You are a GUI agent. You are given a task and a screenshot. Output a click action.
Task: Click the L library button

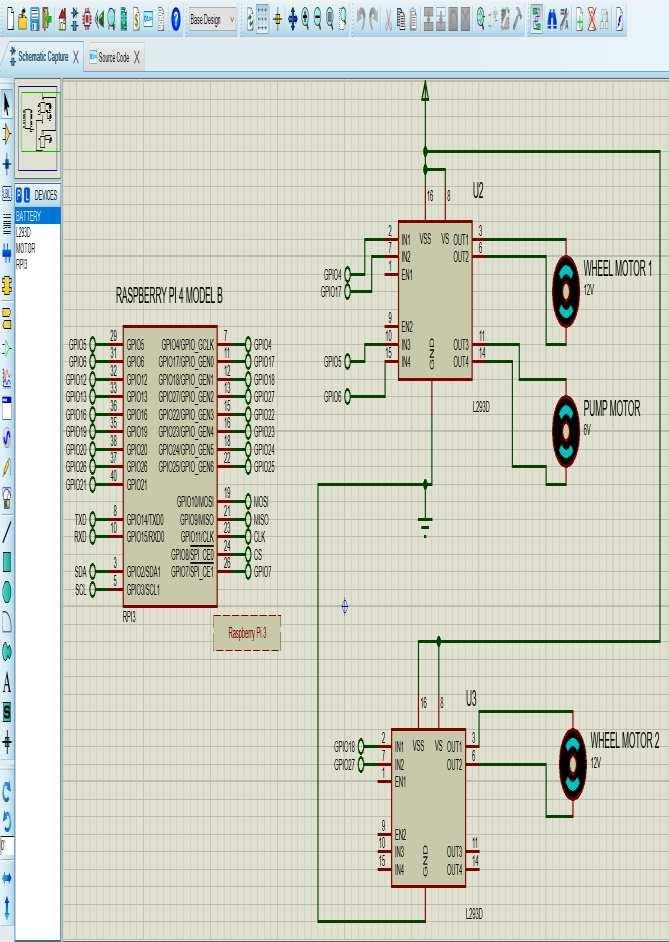26,195
